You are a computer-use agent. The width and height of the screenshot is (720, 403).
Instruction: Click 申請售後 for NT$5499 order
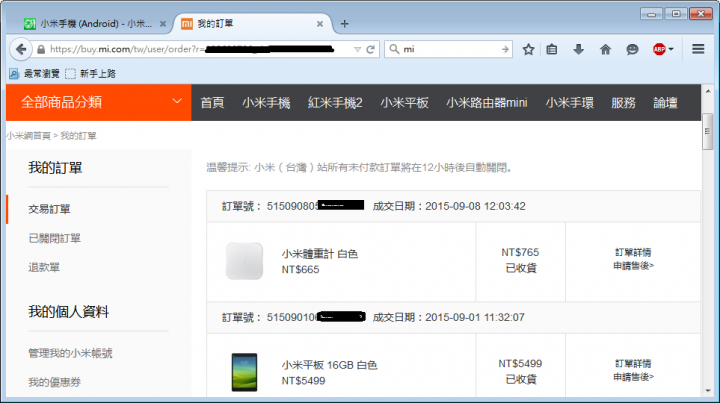[634, 377]
